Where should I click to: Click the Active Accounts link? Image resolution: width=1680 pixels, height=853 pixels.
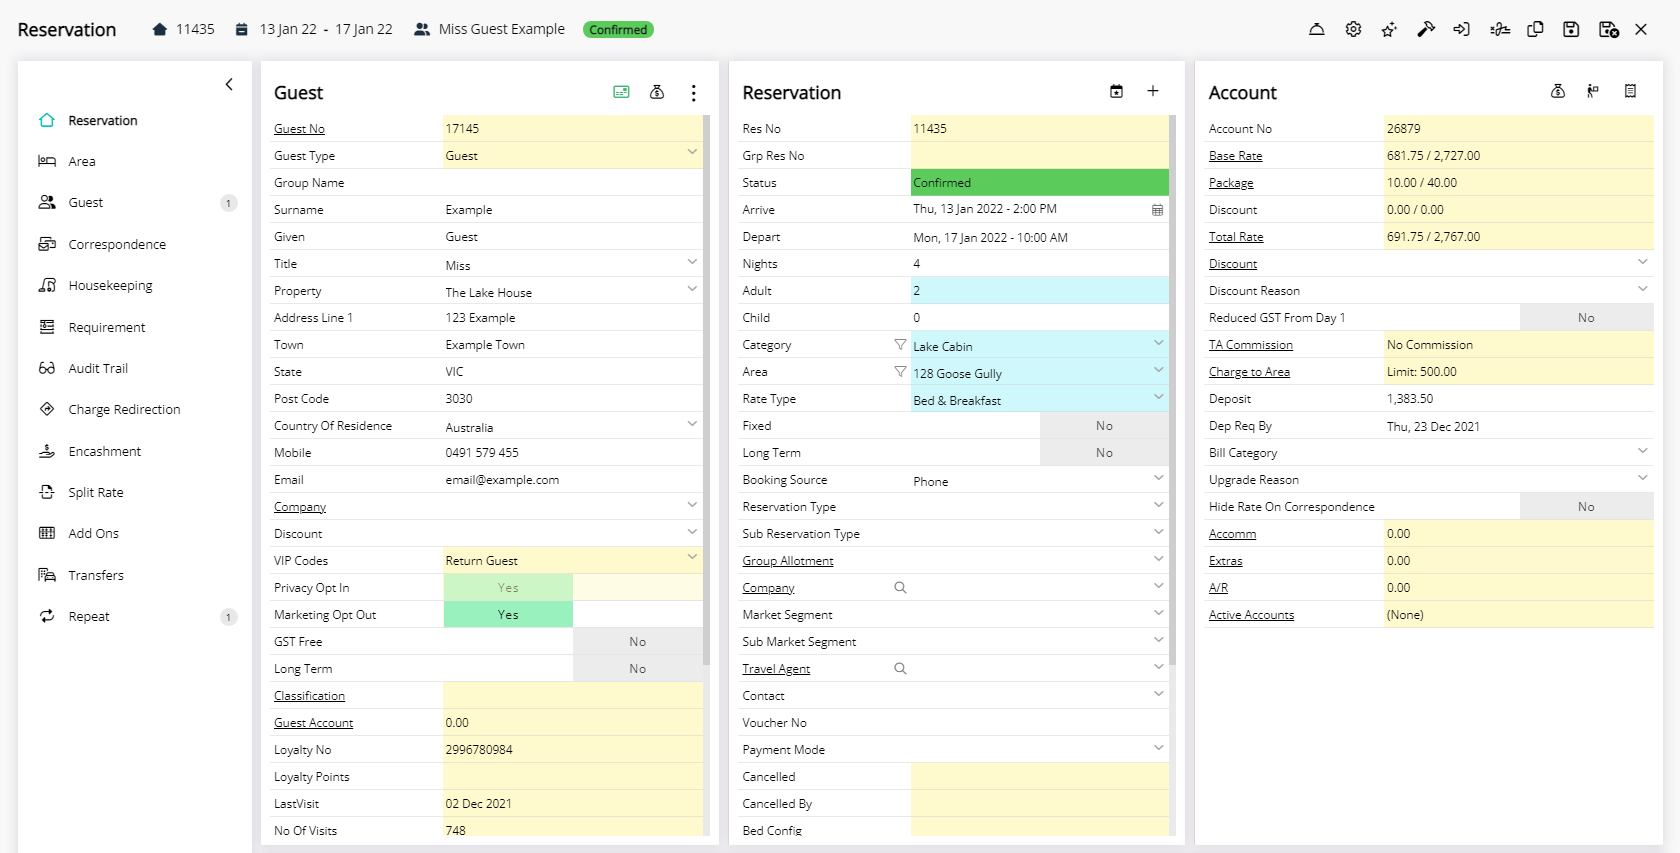pos(1251,615)
